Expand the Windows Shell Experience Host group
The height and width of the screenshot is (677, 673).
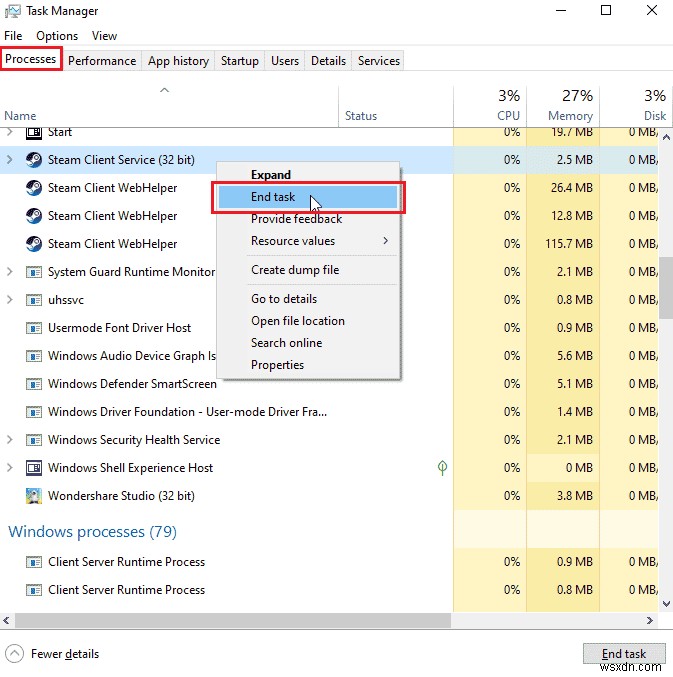pyautogui.click(x=10, y=467)
